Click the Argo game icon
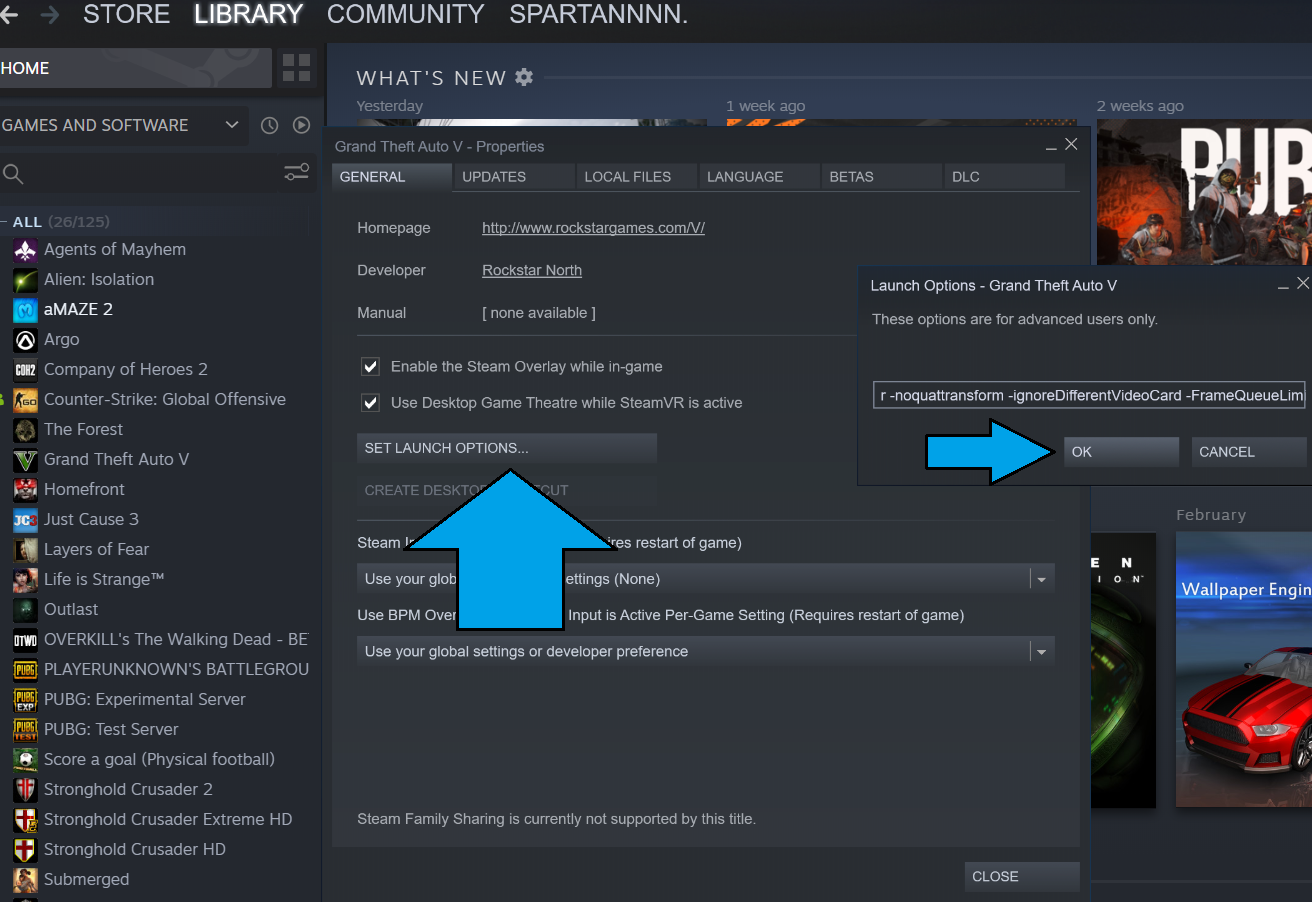The width and height of the screenshot is (1312, 902). (x=25, y=340)
